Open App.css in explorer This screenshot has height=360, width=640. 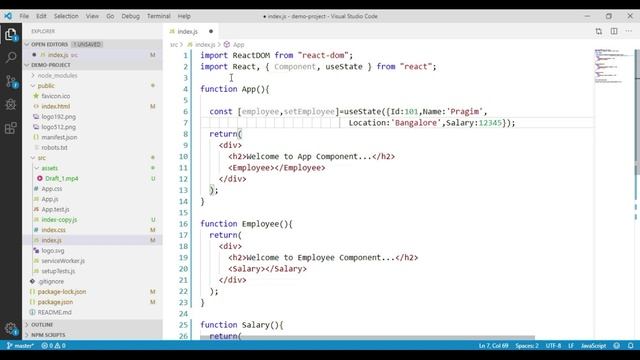pos(52,189)
